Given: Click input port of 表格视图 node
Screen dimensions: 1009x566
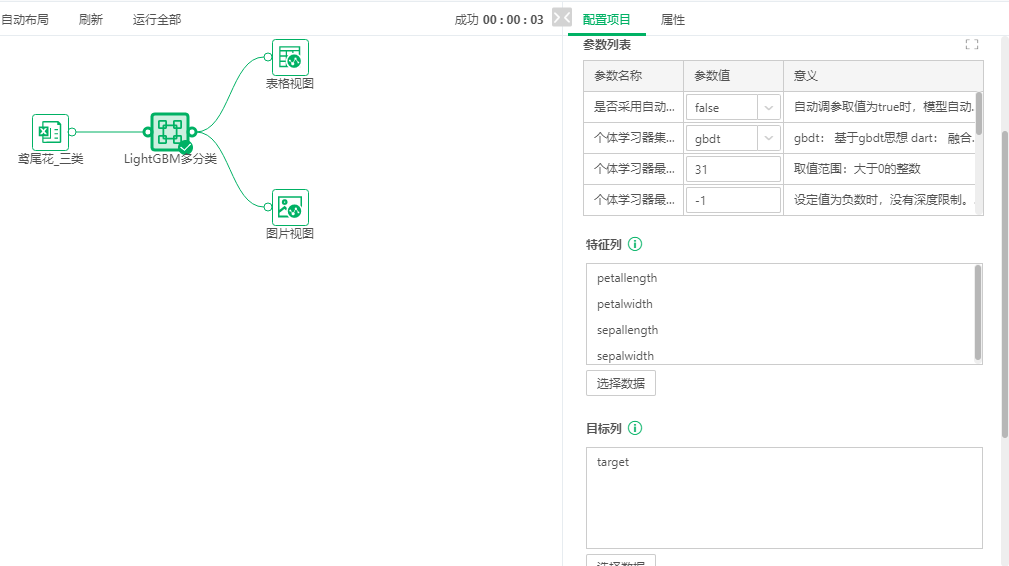Looking at the screenshot, I should point(268,57).
